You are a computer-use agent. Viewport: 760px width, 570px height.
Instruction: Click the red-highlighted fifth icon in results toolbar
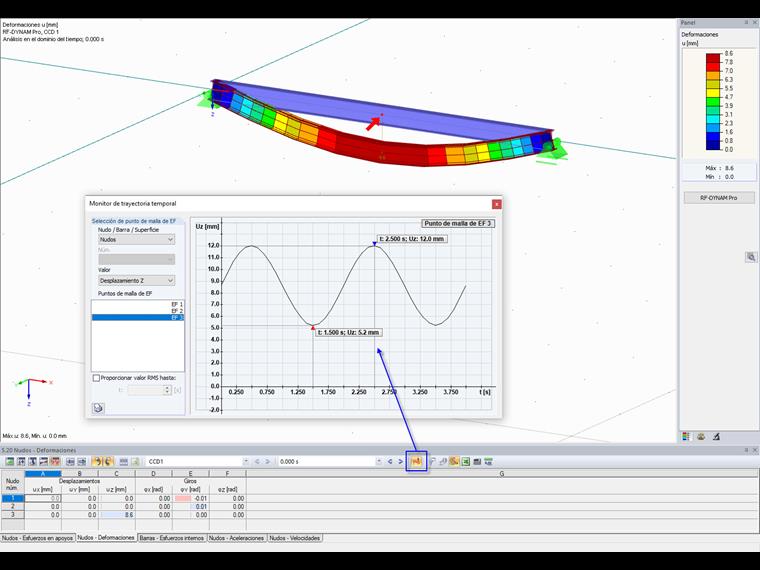point(55,461)
